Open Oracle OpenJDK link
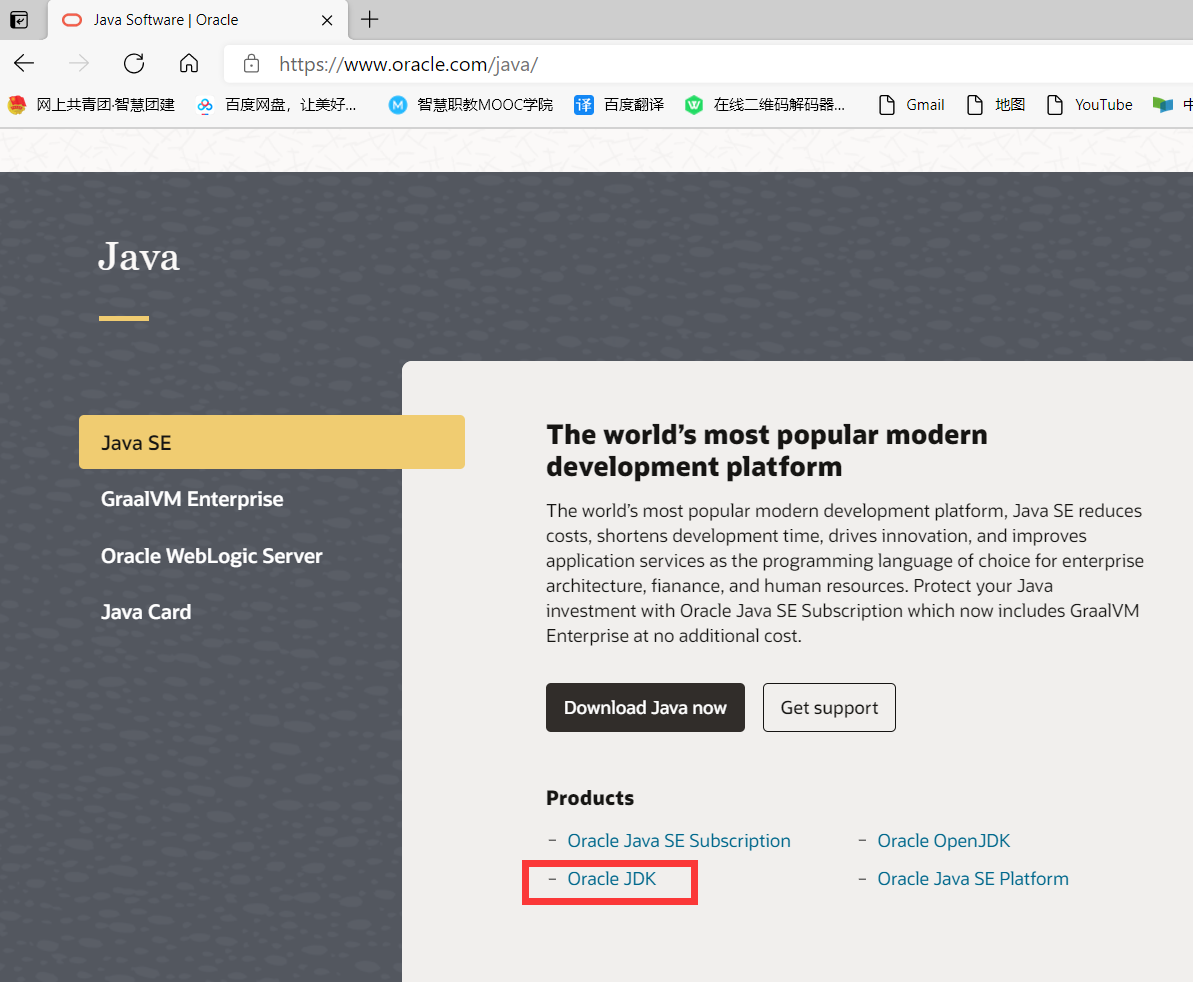The image size is (1193, 982). coord(943,841)
